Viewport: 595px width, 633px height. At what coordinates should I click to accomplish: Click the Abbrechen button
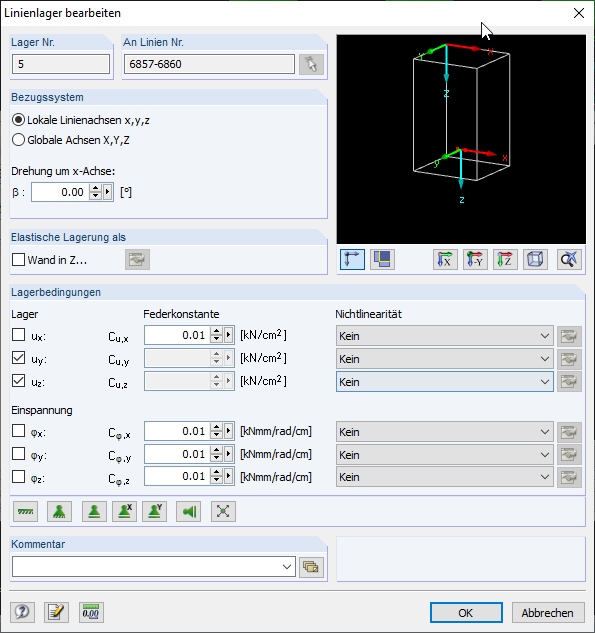548,613
